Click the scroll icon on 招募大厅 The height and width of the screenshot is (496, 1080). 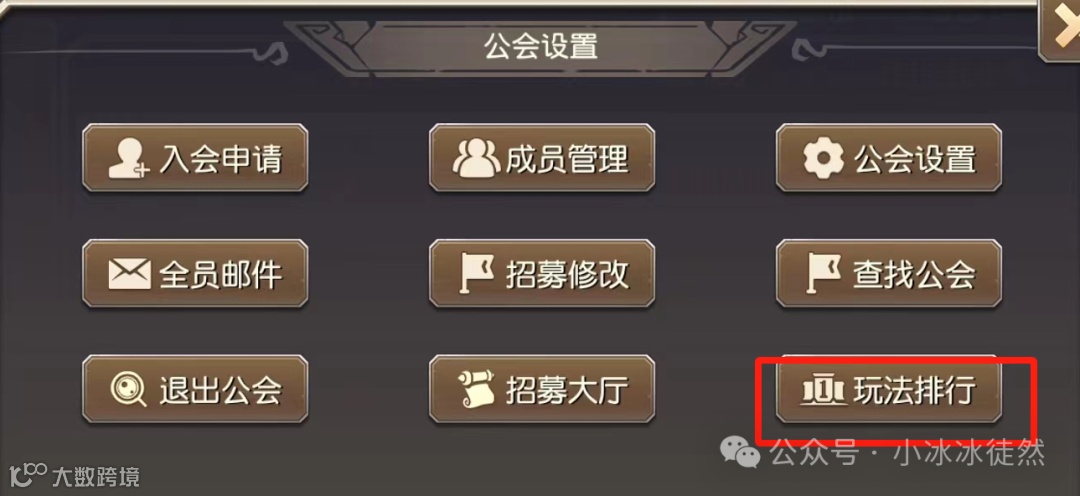tap(477, 390)
